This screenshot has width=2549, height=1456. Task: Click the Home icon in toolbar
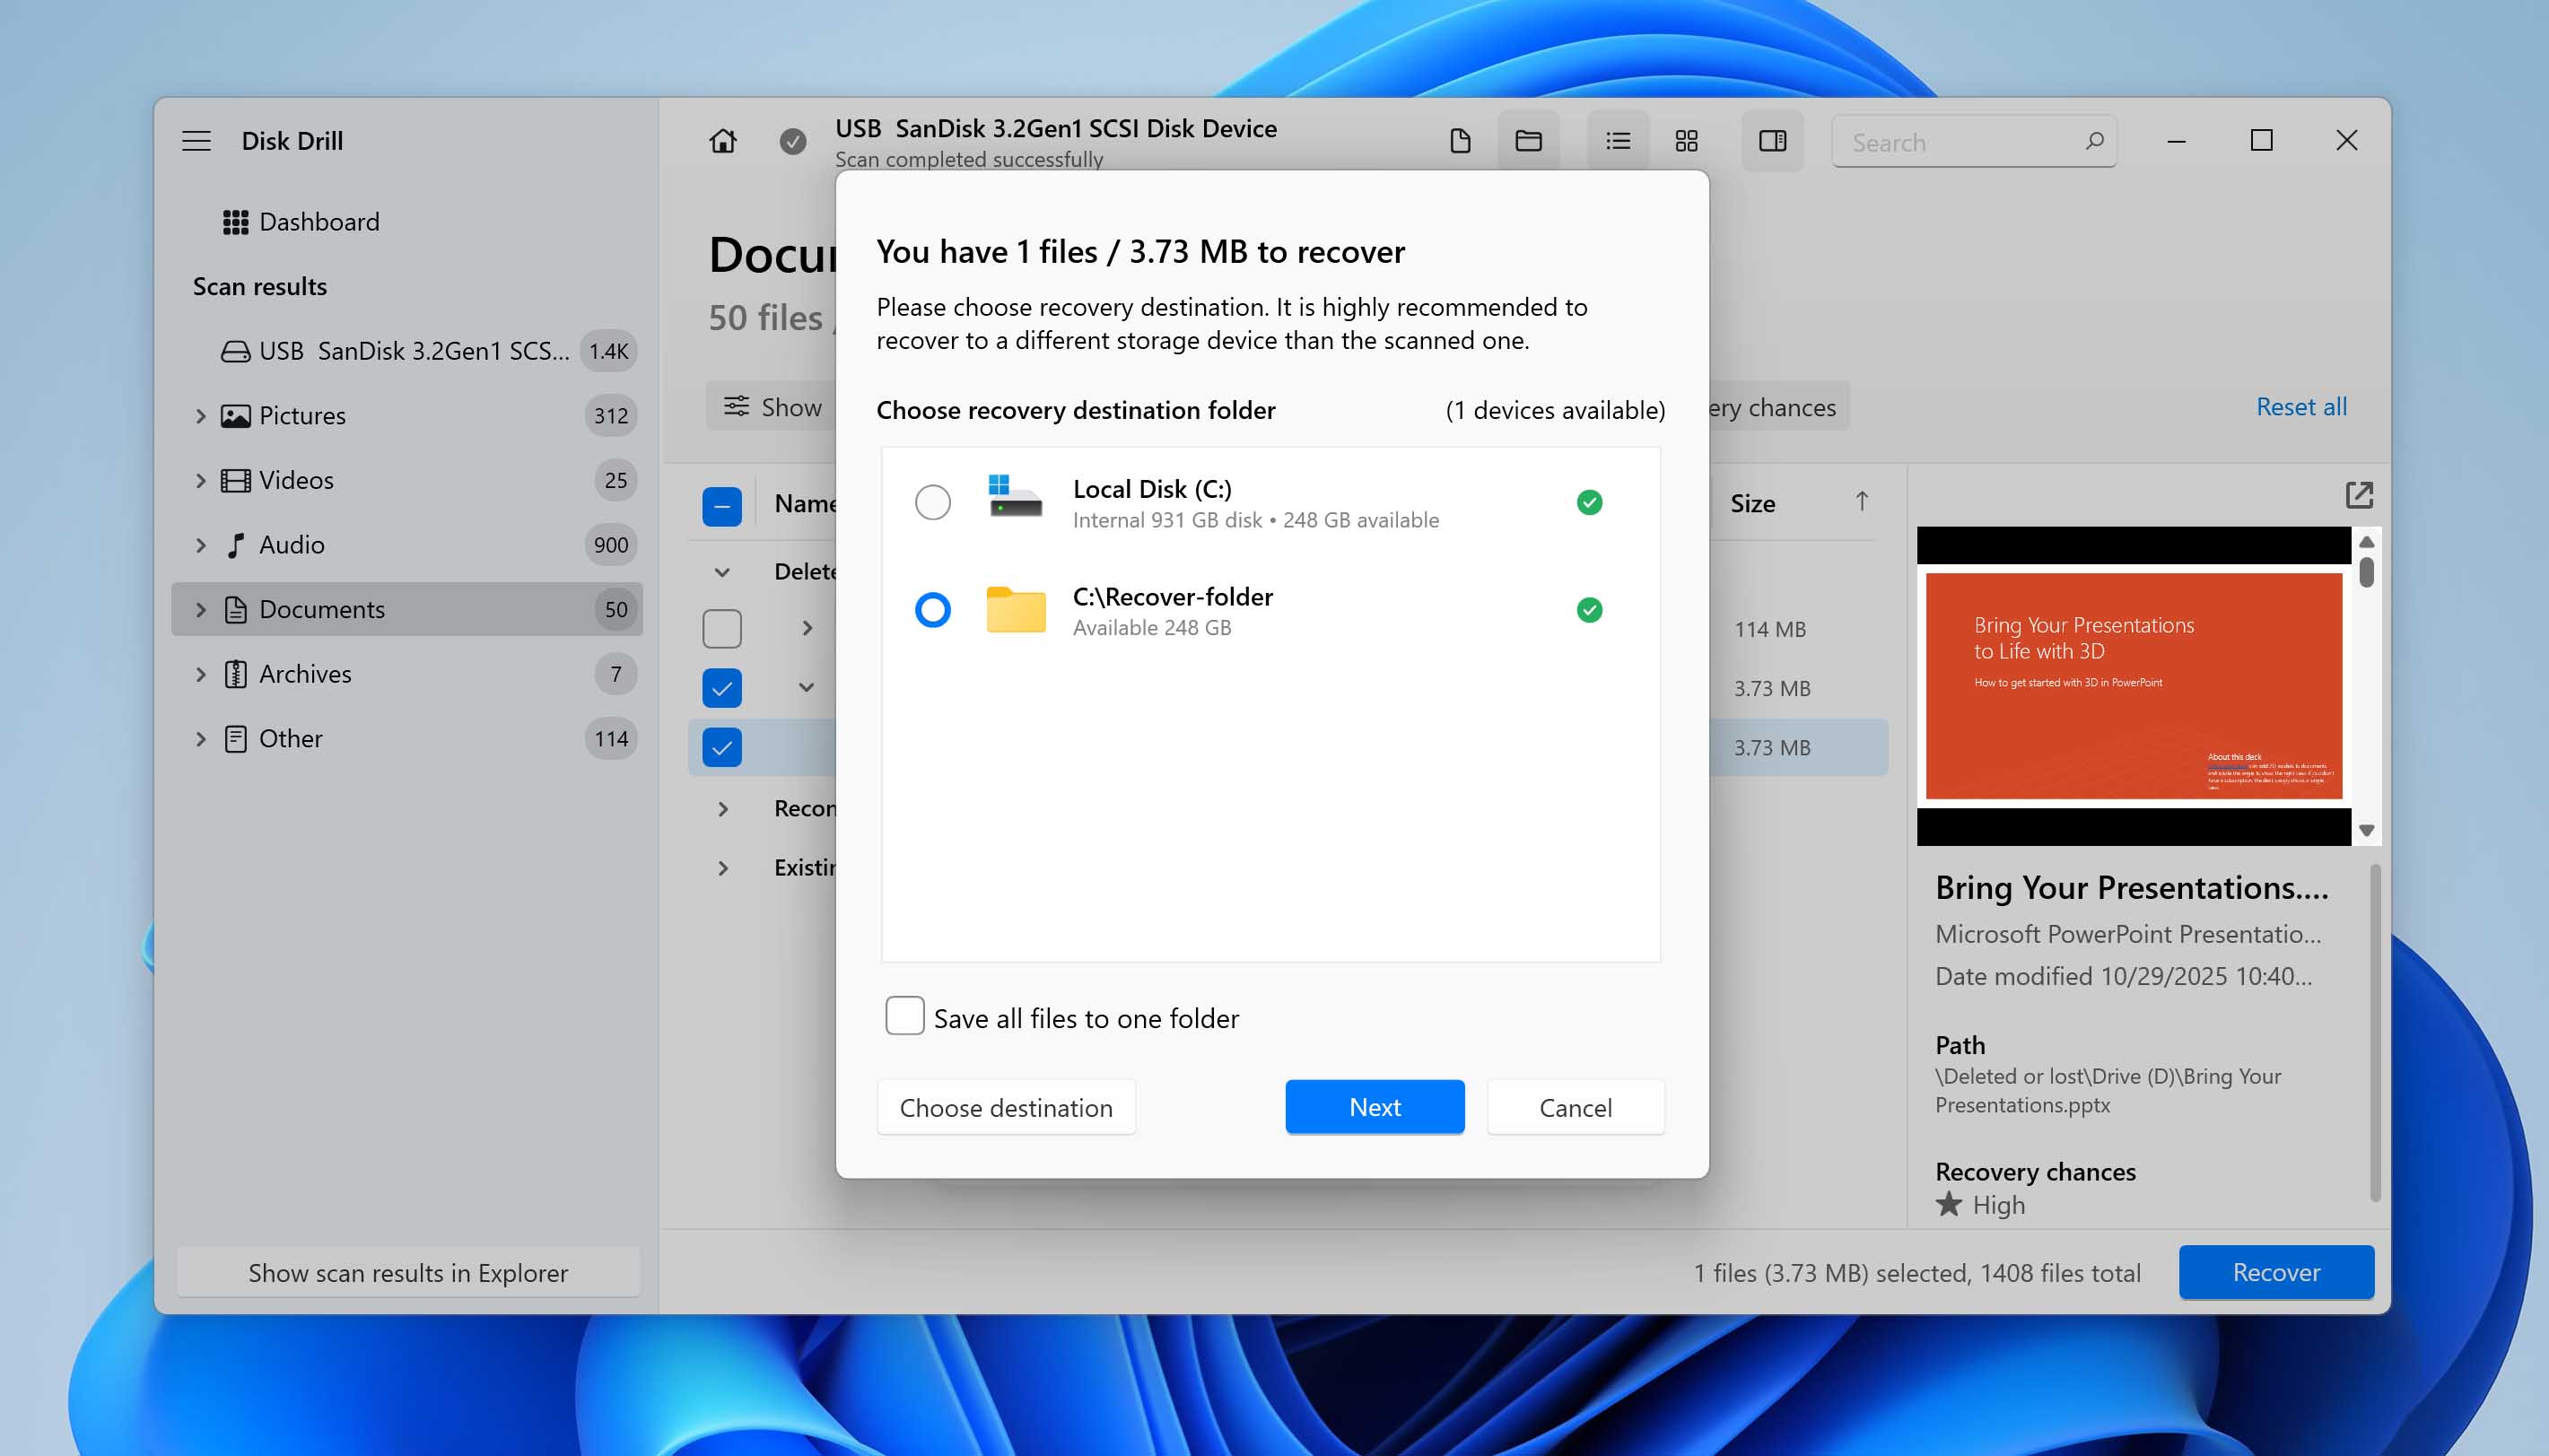tap(722, 141)
